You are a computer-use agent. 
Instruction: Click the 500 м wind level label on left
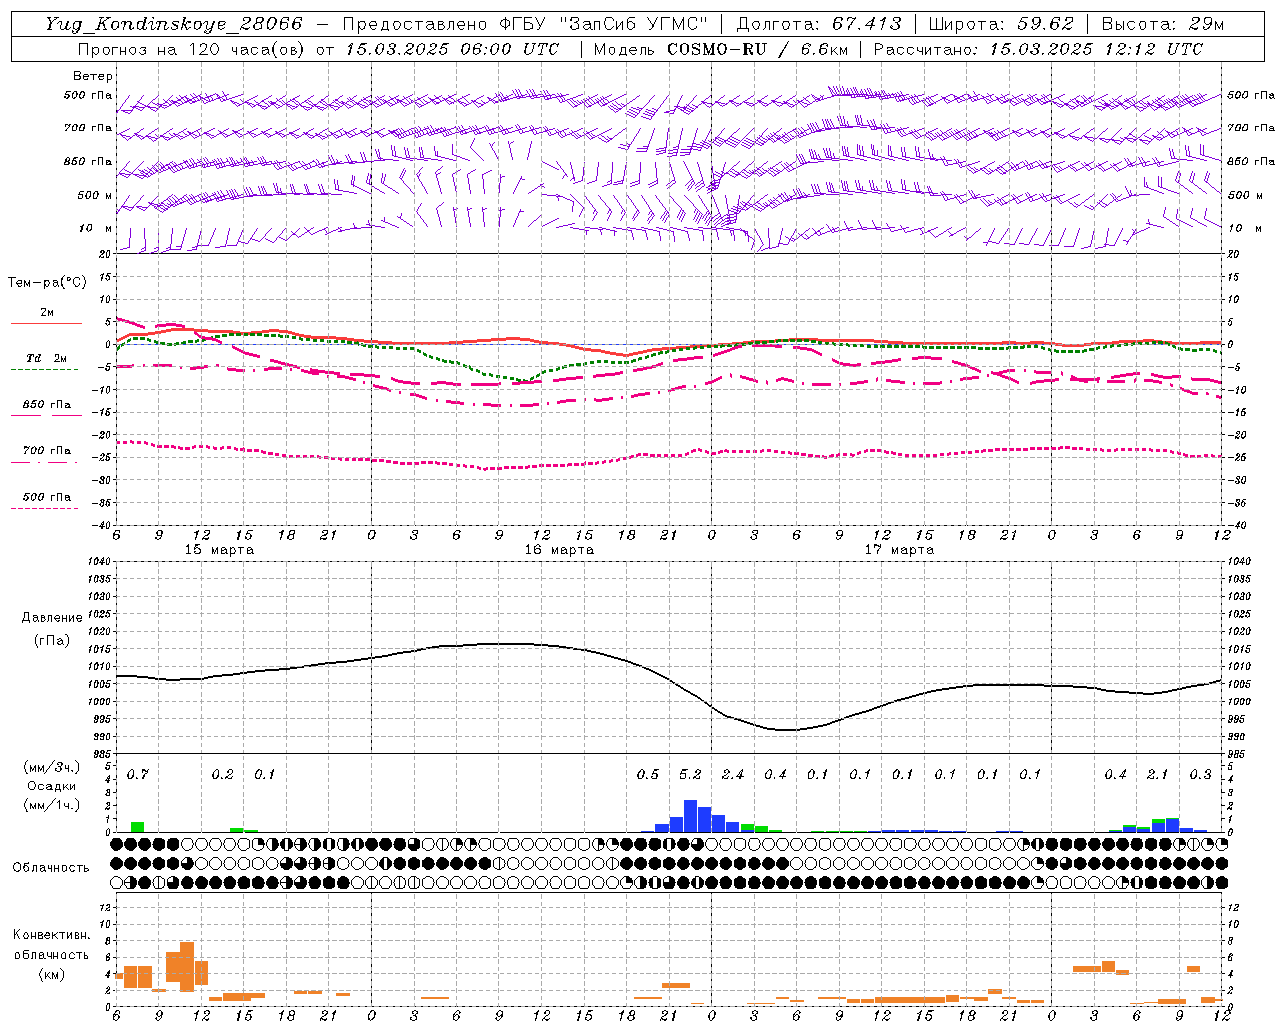(x=95, y=195)
